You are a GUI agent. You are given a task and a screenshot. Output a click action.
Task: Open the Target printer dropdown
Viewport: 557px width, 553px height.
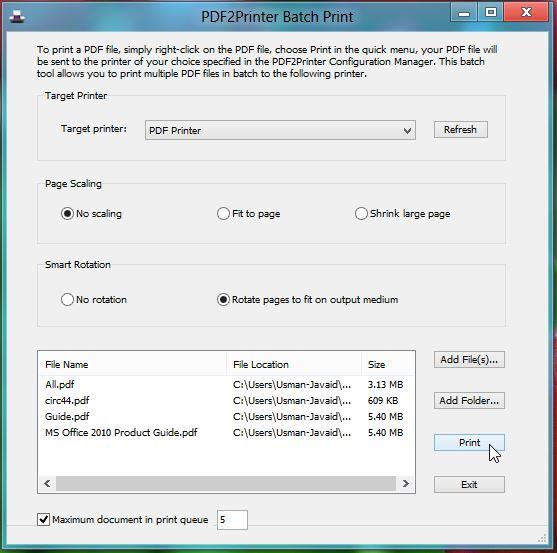click(280, 130)
